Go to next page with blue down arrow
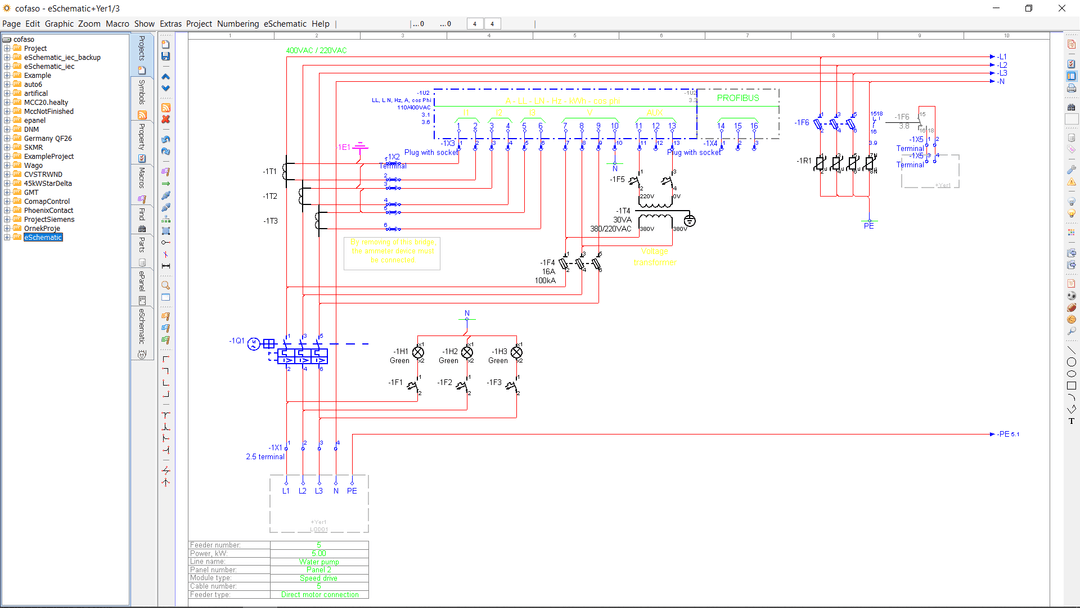1080x608 pixels. click(x=165, y=88)
